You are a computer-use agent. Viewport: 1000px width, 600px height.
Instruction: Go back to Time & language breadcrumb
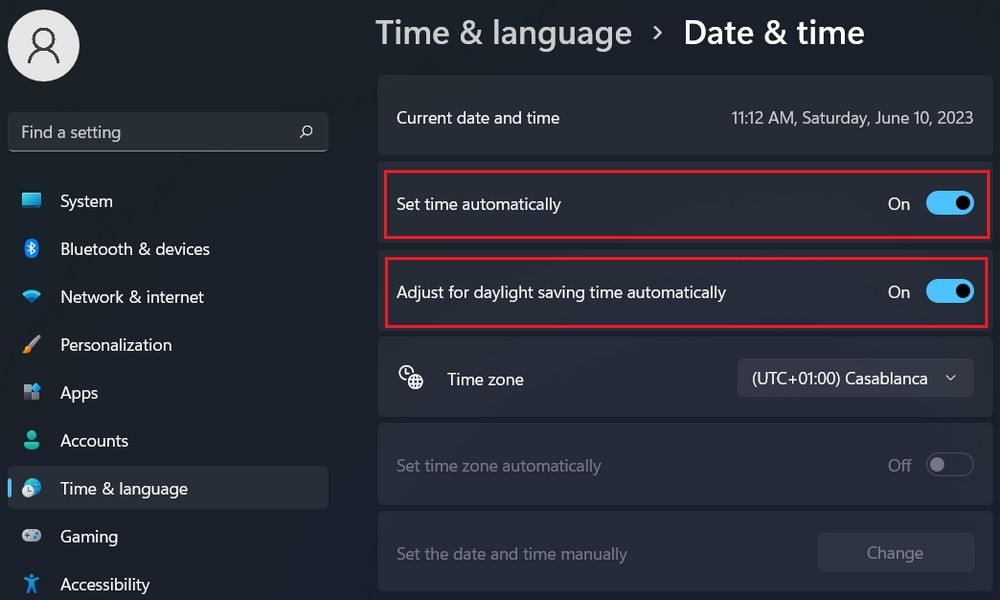[503, 33]
